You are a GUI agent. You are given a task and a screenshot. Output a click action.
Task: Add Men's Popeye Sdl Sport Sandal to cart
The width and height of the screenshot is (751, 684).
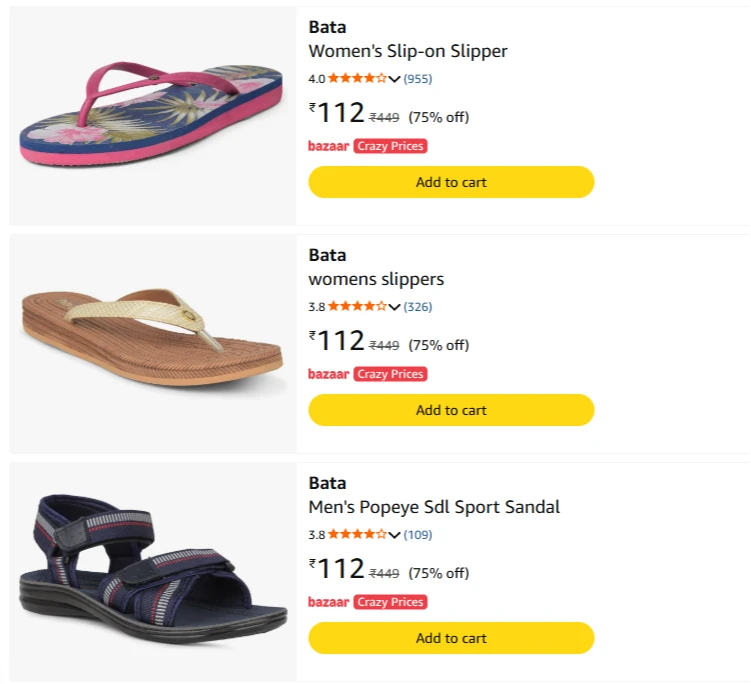coord(451,638)
